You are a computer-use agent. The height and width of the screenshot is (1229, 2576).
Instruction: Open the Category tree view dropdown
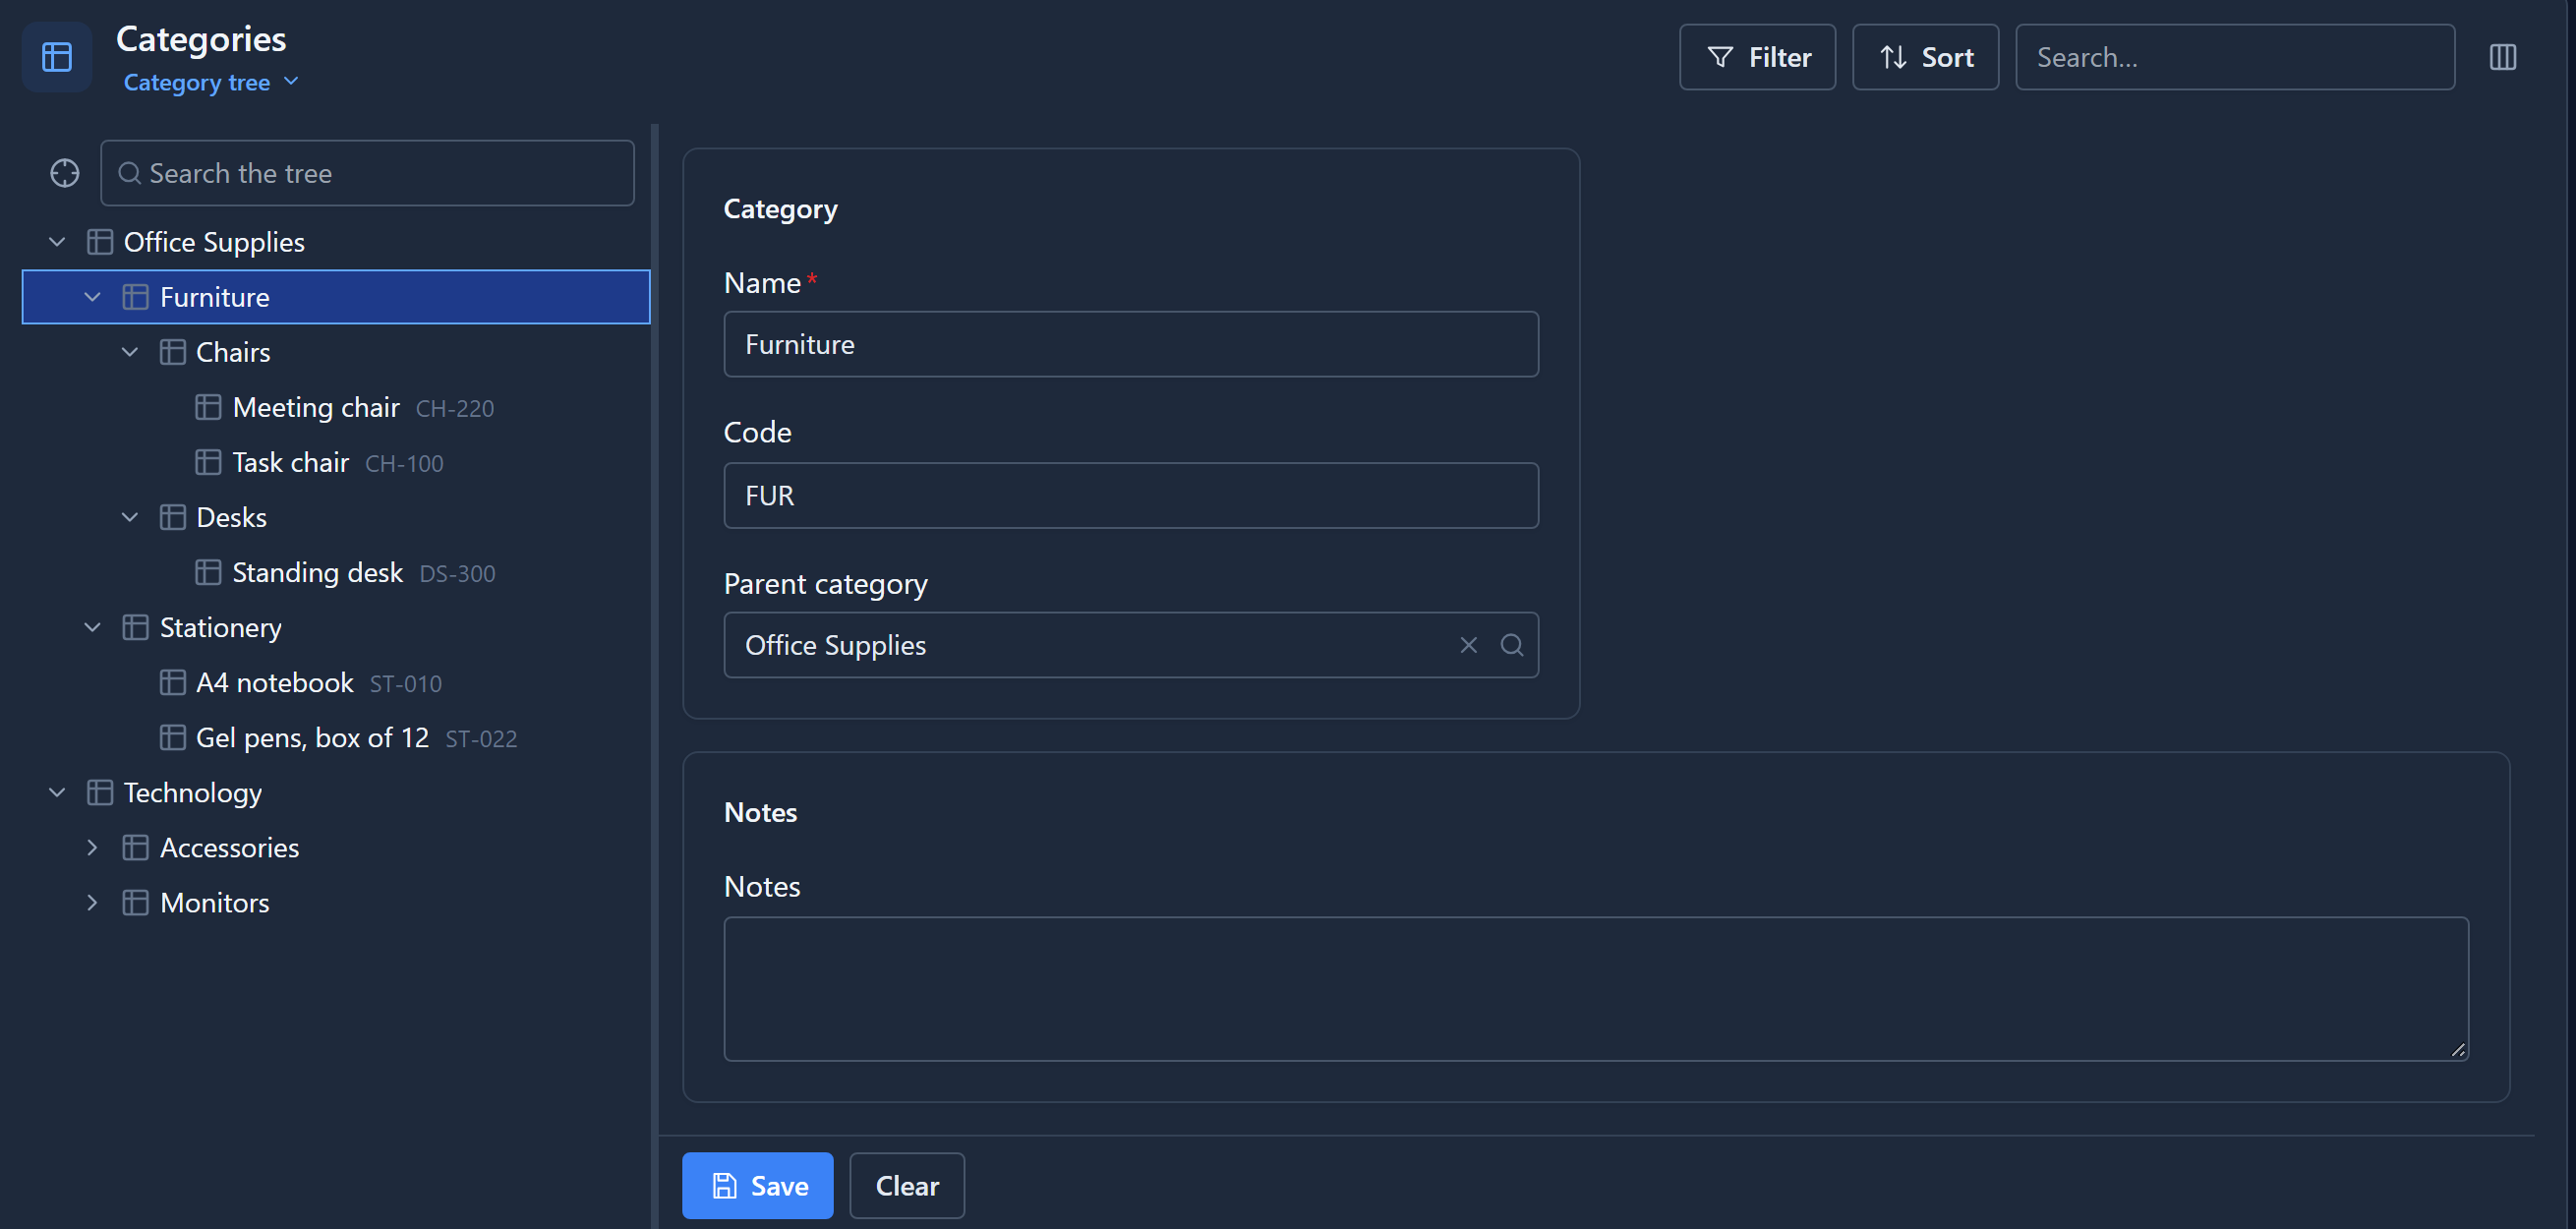[211, 82]
